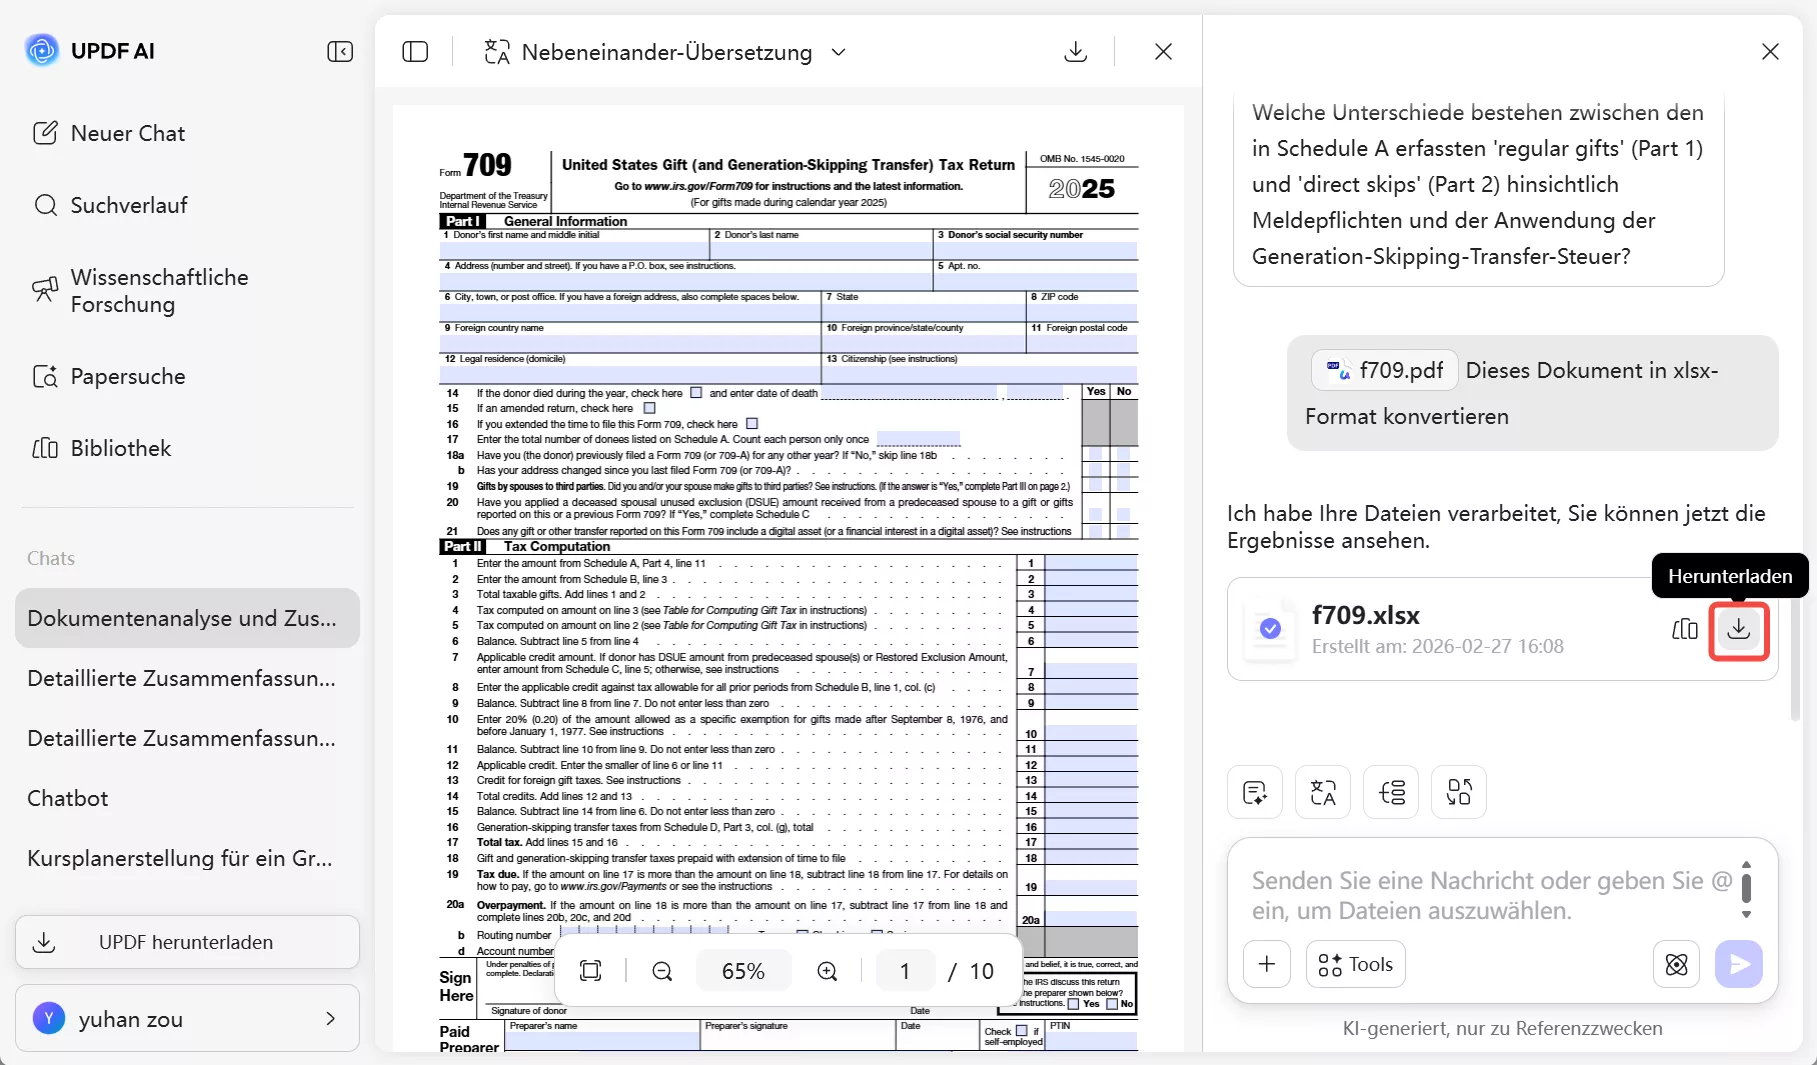Open the Tools dropdown in the chat bar
This screenshot has width=1817, height=1065.
[1355, 964]
